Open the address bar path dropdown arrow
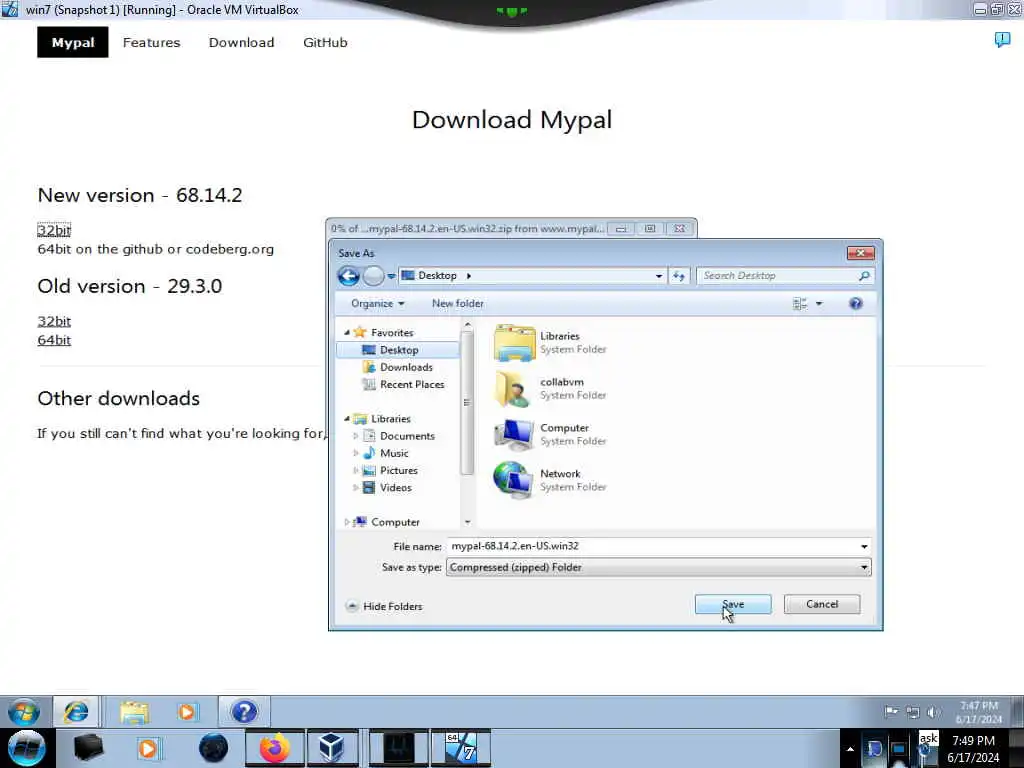The height and width of the screenshot is (768, 1024). point(659,276)
